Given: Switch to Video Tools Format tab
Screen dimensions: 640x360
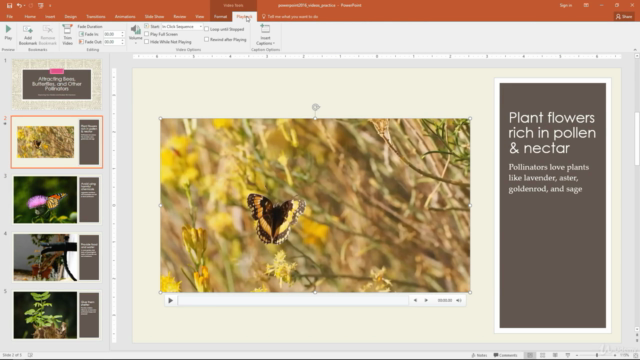Looking at the screenshot, I should pyautogui.click(x=220, y=17).
